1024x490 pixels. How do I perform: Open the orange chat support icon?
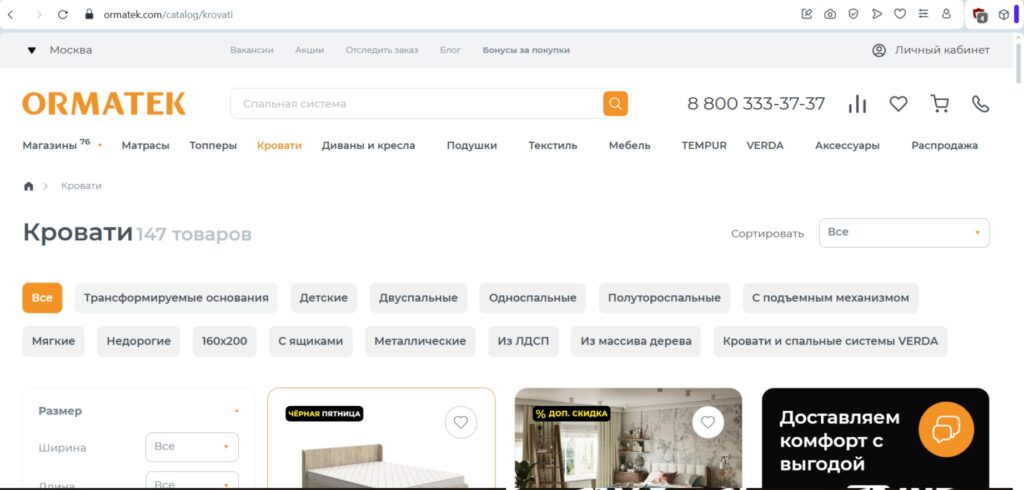[x=946, y=428]
